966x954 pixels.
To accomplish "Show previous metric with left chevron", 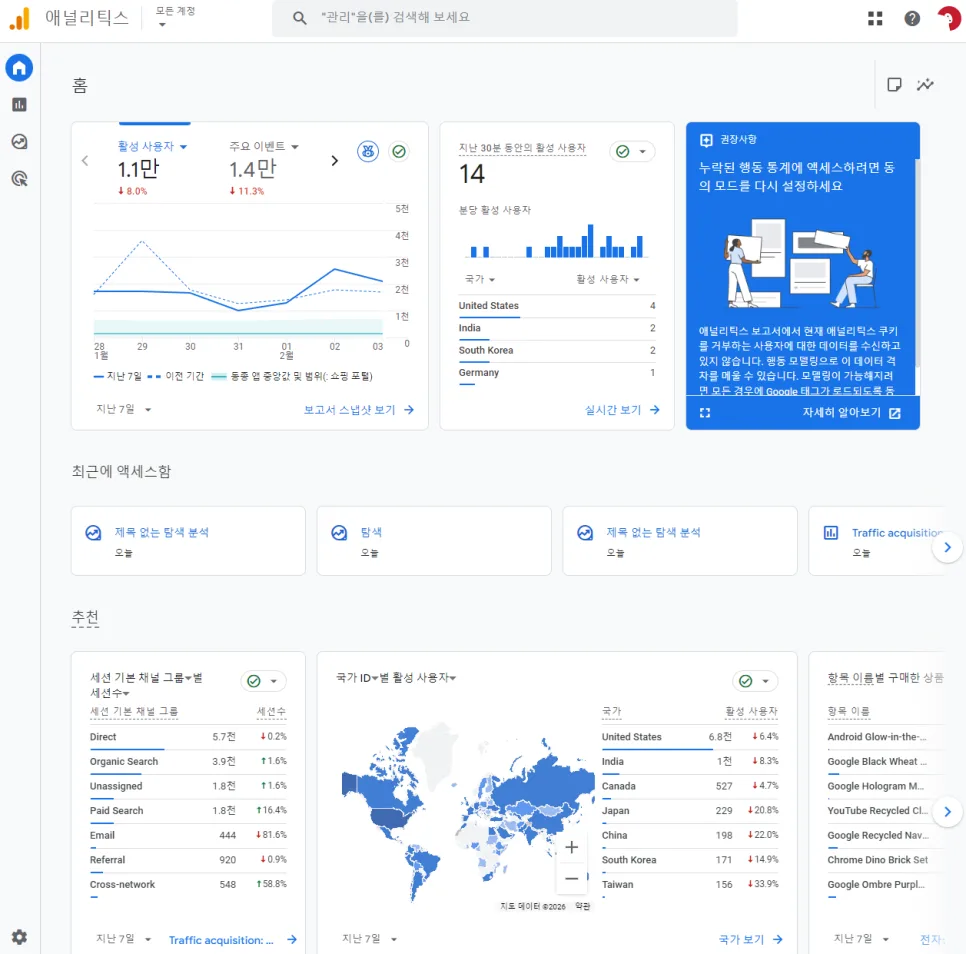I will coord(85,161).
